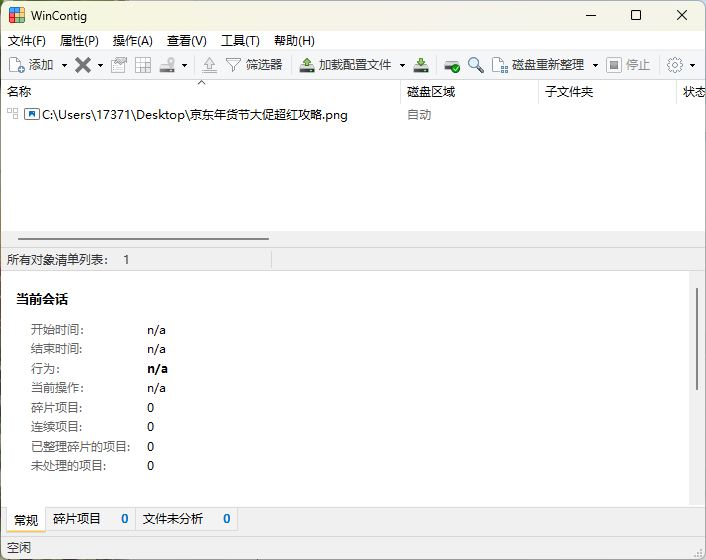Open the 文件(F) menu

point(27,41)
